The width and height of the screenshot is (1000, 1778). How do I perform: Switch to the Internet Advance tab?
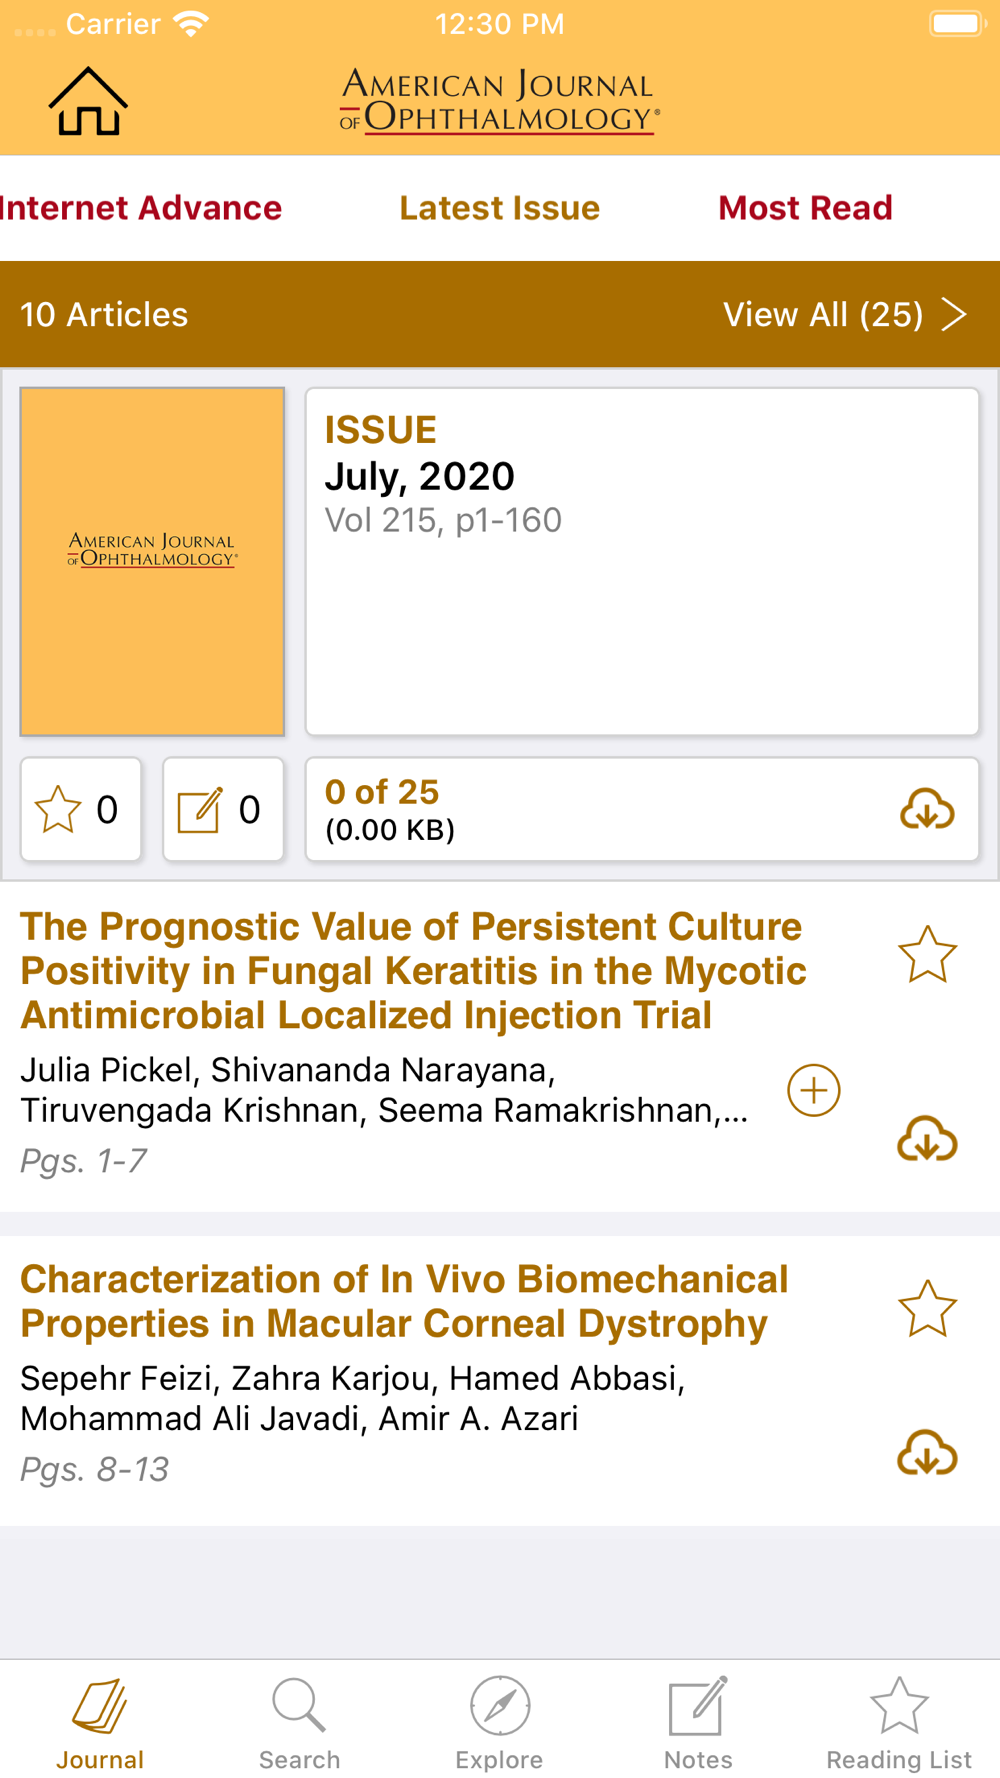point(141,208)
